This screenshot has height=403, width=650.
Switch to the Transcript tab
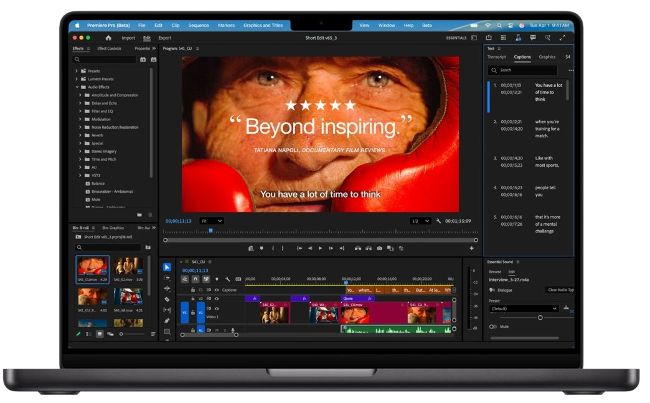497,57
